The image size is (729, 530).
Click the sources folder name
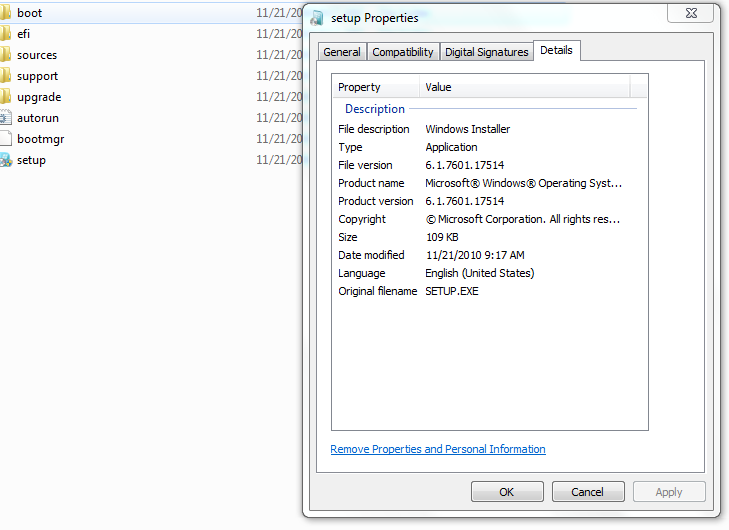pyautogui.click(x=37, y=55)
